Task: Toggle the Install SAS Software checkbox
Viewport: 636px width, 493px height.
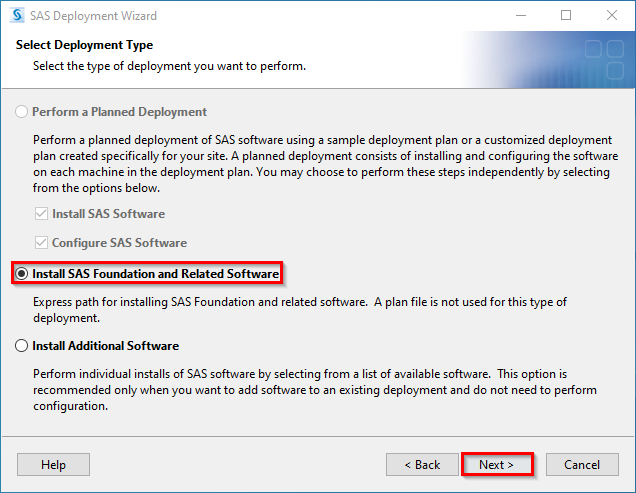Action: (x=41, y=213)
